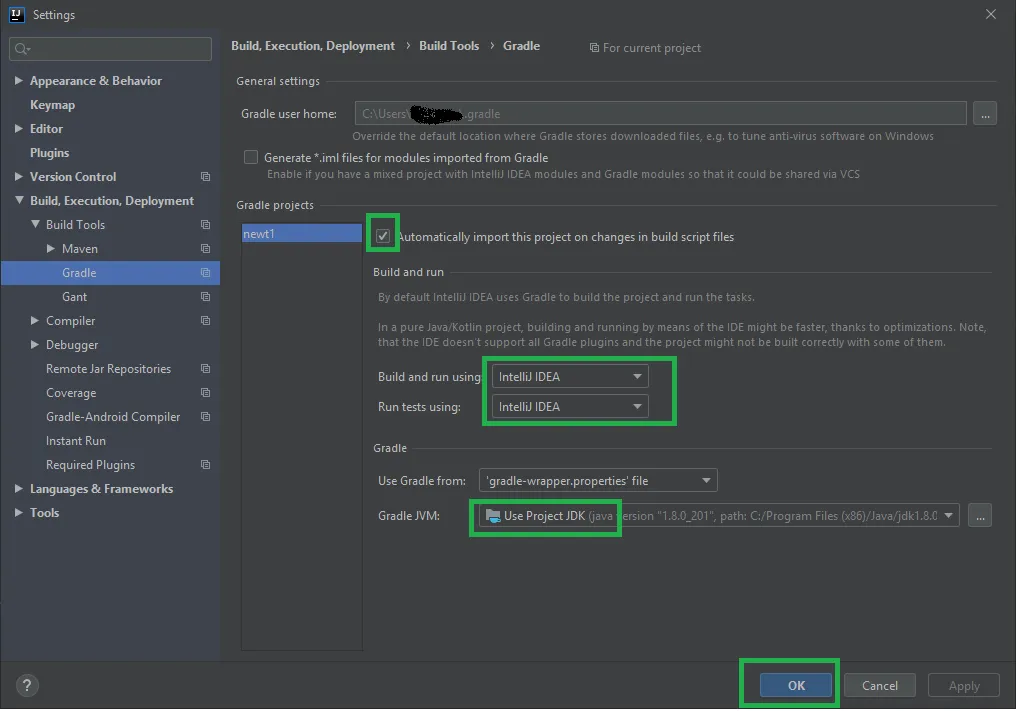Screen dimensions: 1018x711
Task: Open help with the question mark button
Action: point(27,685)
